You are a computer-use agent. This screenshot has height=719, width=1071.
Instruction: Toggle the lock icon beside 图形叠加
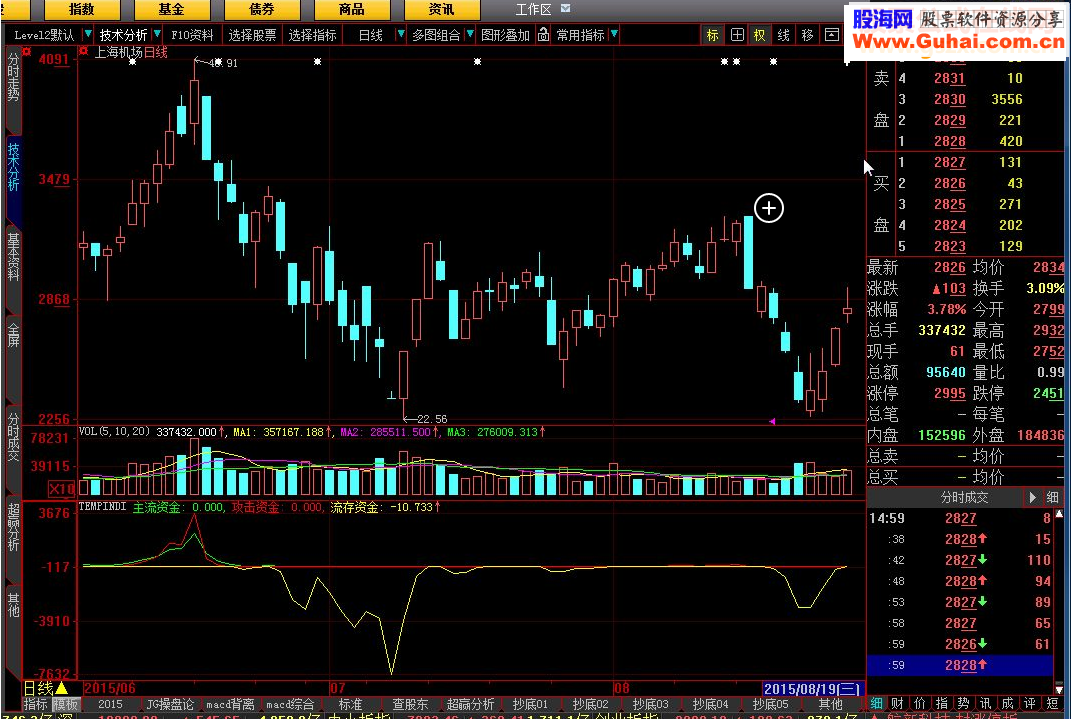coord(543,34)
